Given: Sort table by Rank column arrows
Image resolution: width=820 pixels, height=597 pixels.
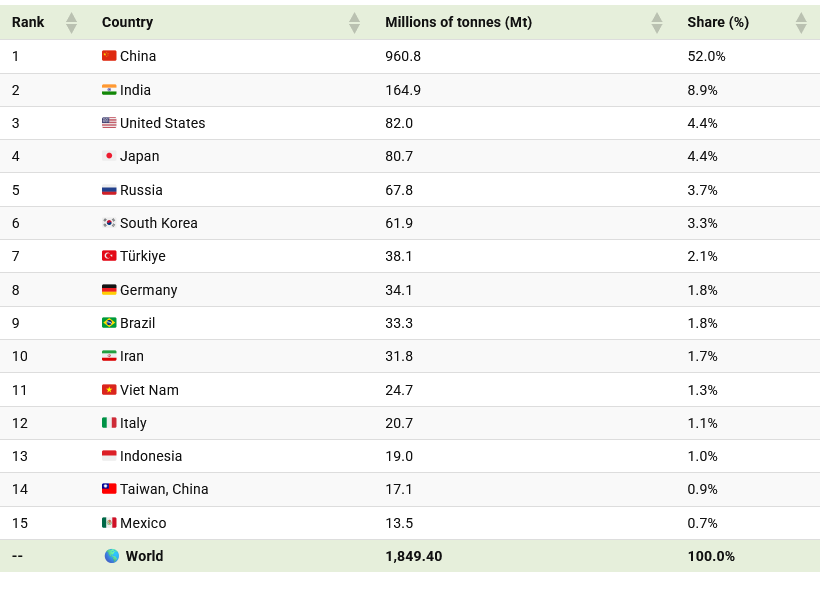Looking at the screenshot, I should coord(72,23).
